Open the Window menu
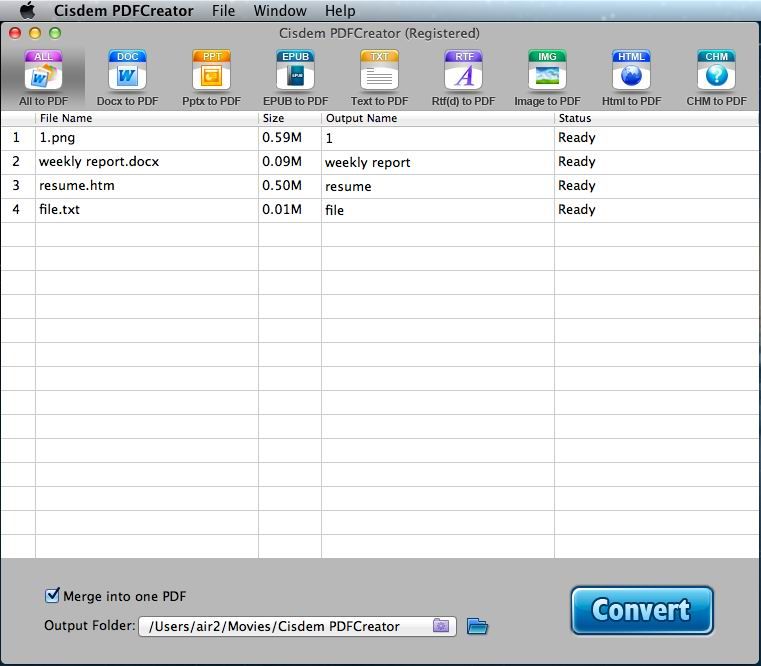 (x=280, y=11)
